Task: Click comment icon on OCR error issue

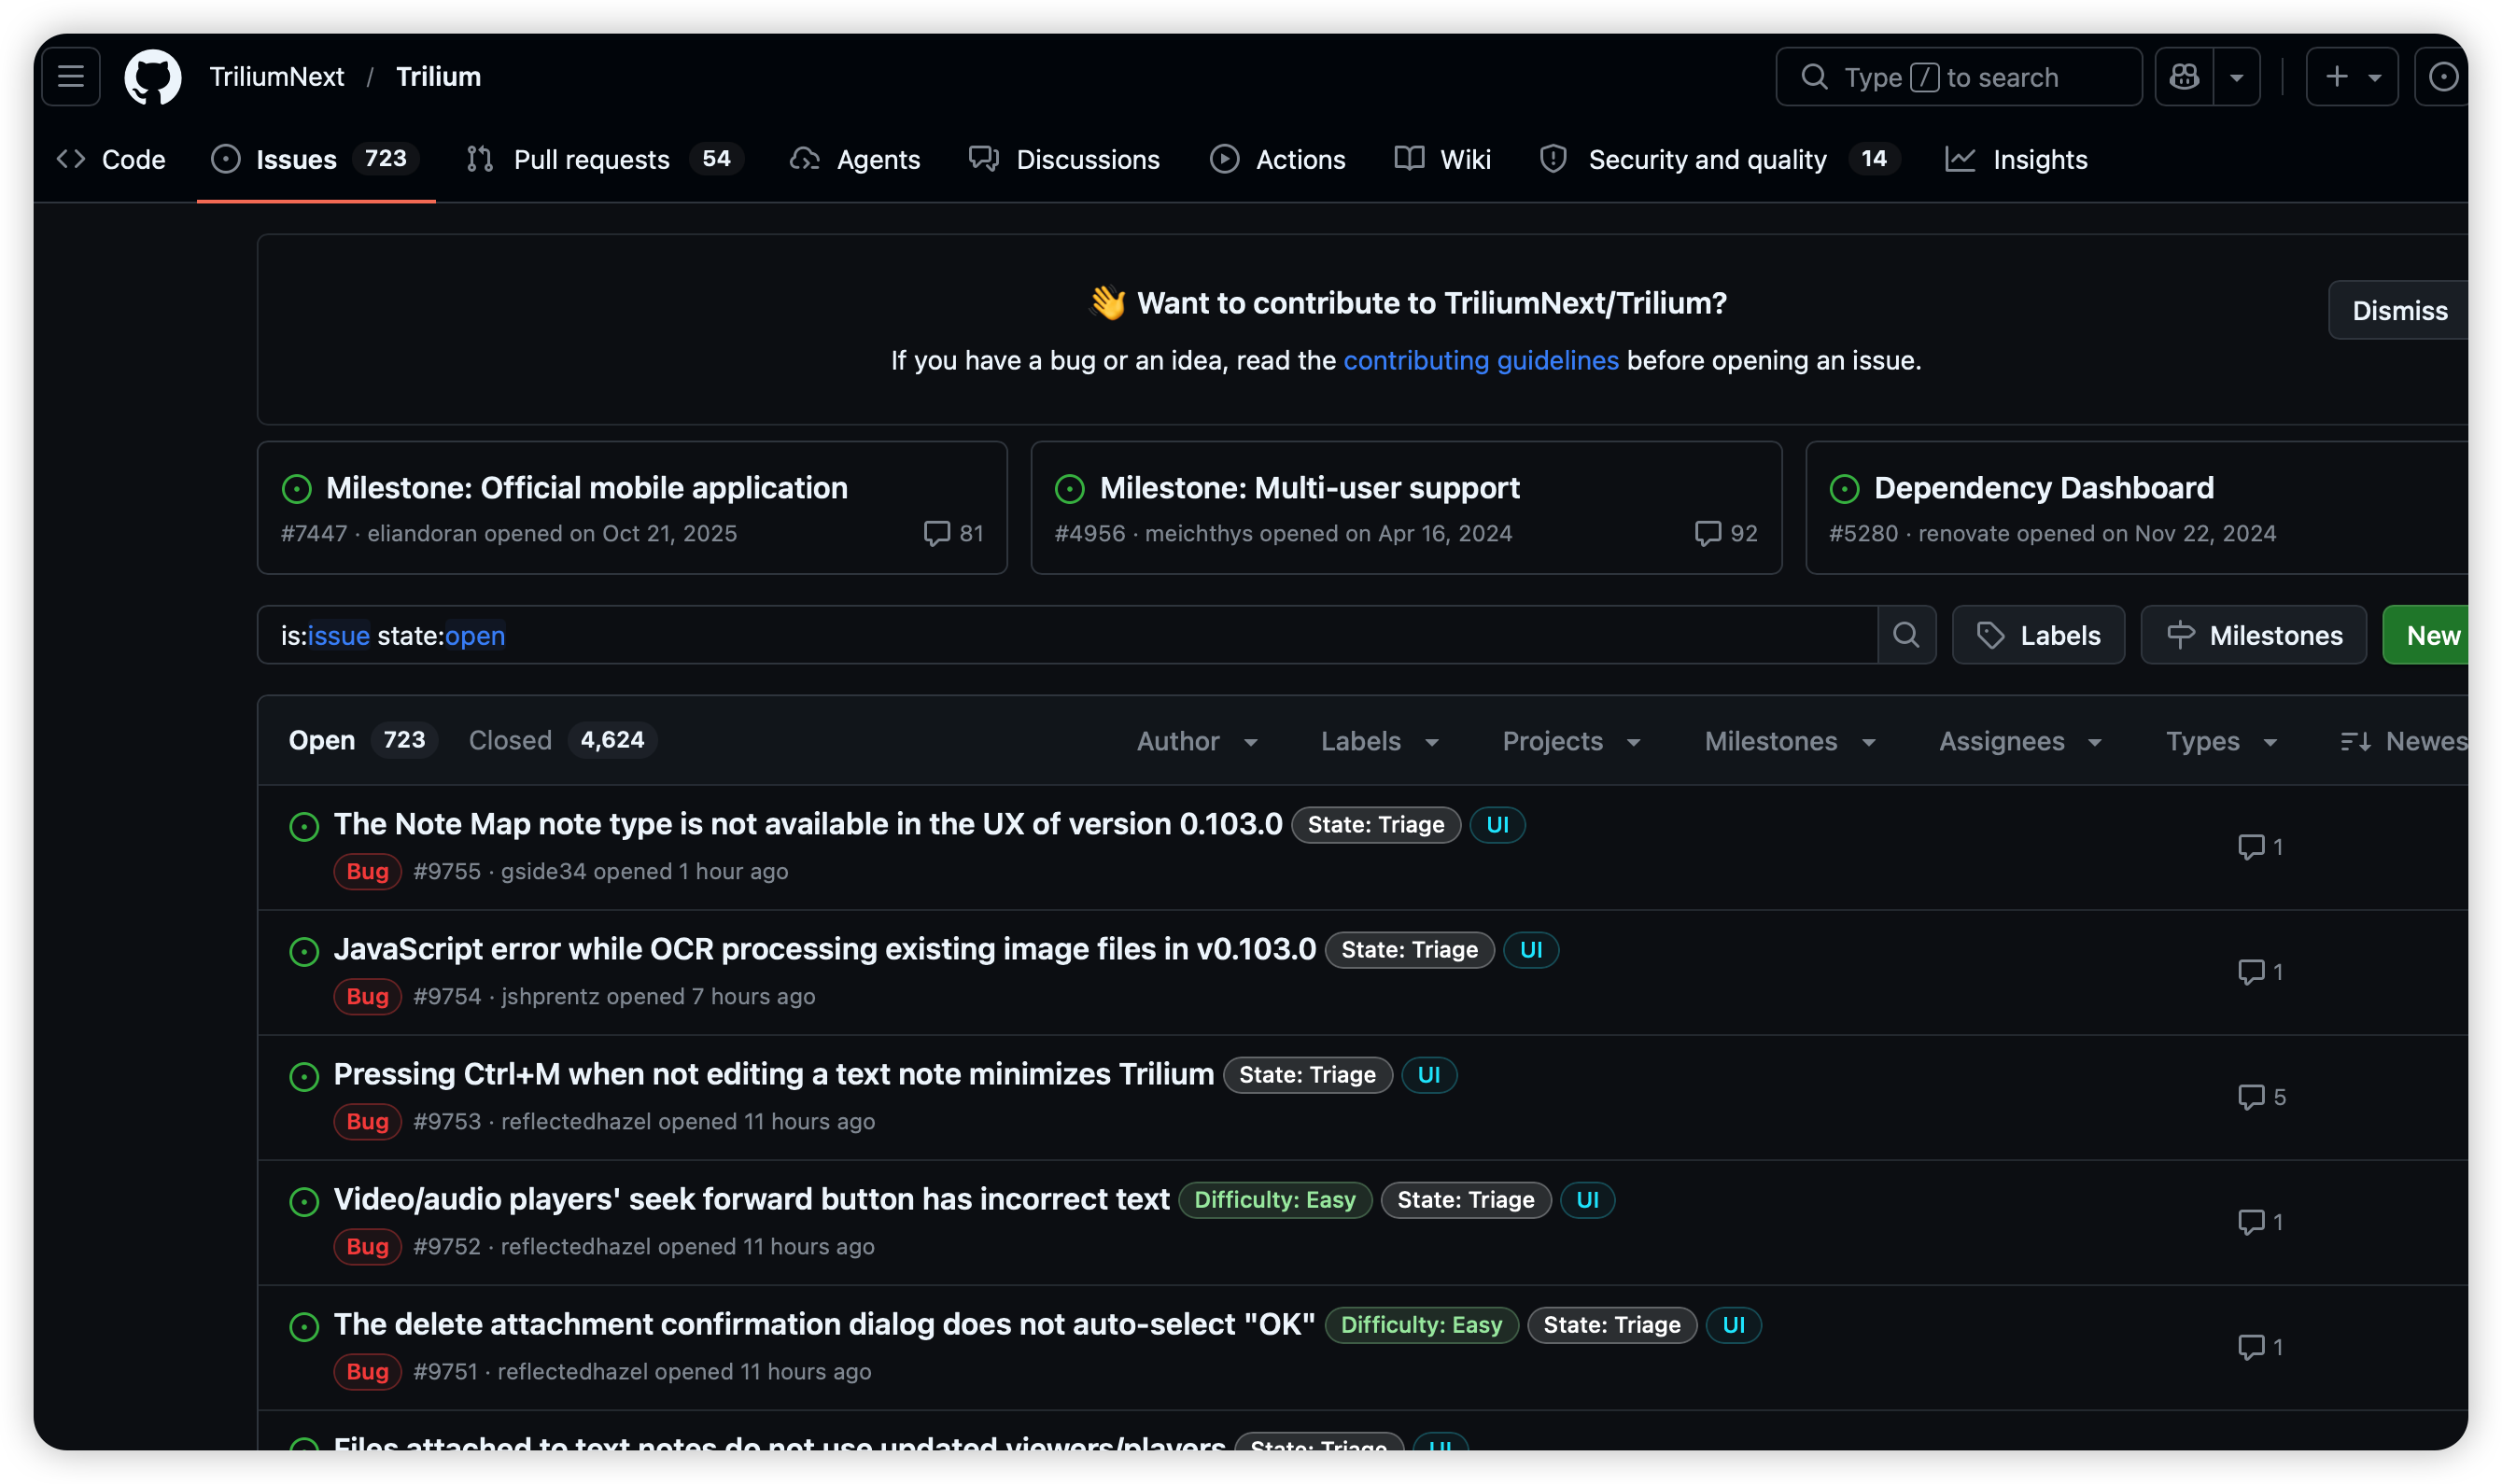Action: tap(2259, 972)
